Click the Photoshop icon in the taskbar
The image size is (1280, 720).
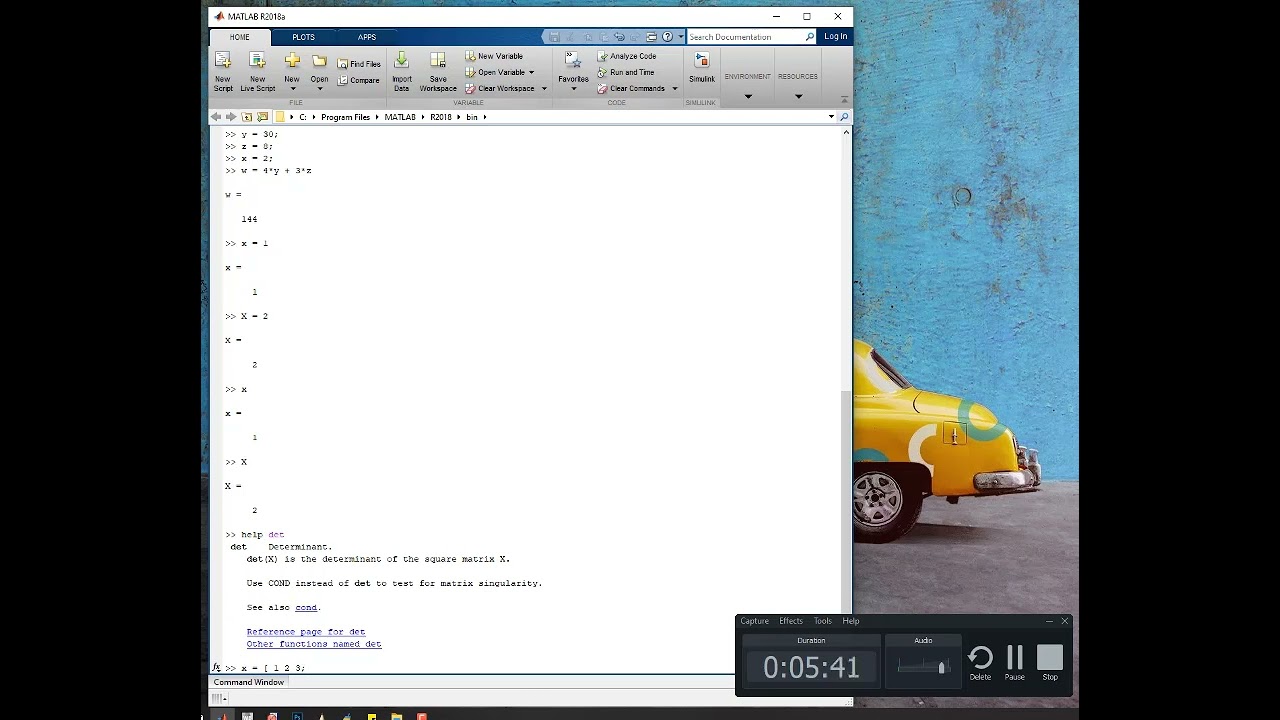click(297, 716)
